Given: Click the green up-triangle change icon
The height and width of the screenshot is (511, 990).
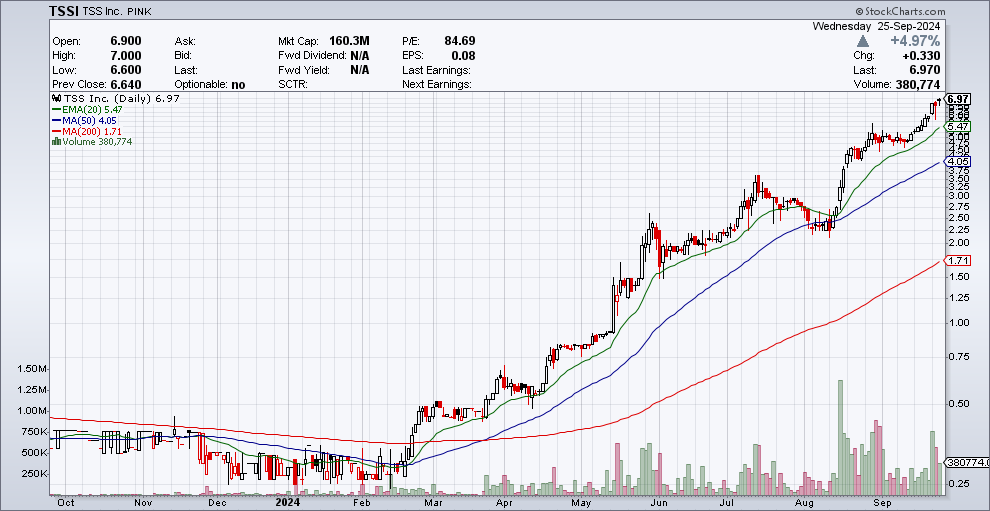Looking at the screenshot, I should tap(862, 41).
